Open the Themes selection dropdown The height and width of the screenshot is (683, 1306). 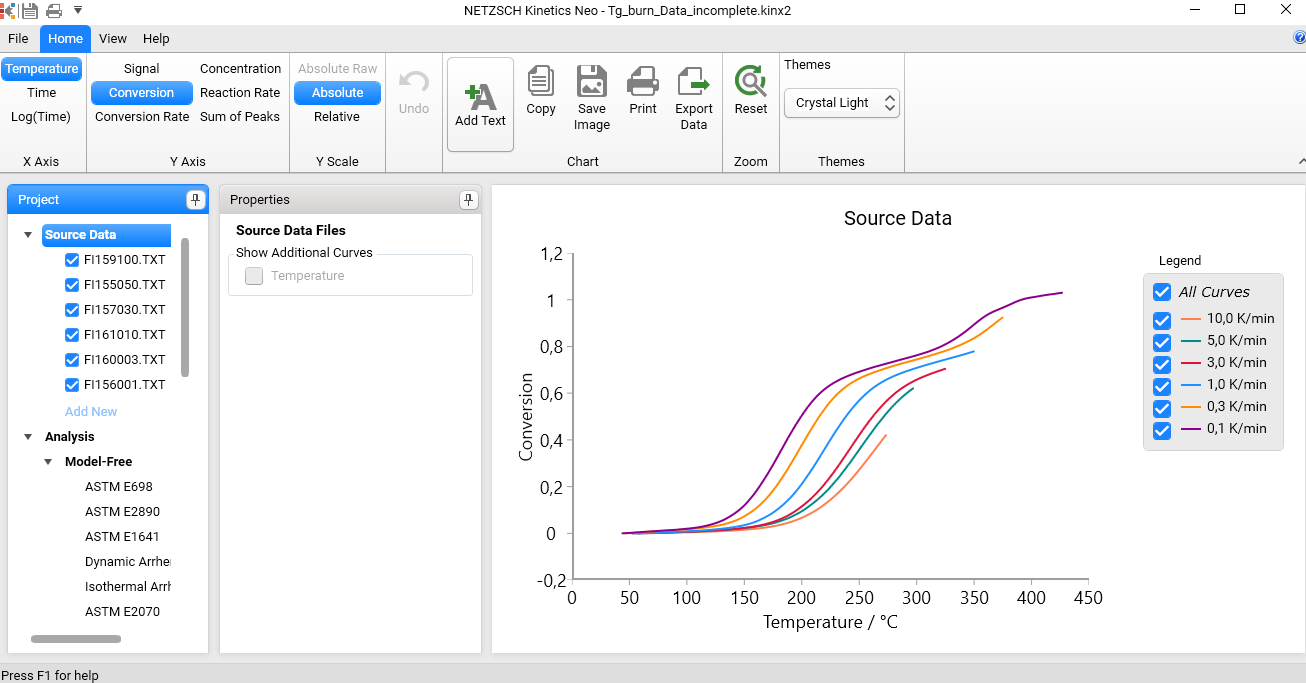pos(888,102)
